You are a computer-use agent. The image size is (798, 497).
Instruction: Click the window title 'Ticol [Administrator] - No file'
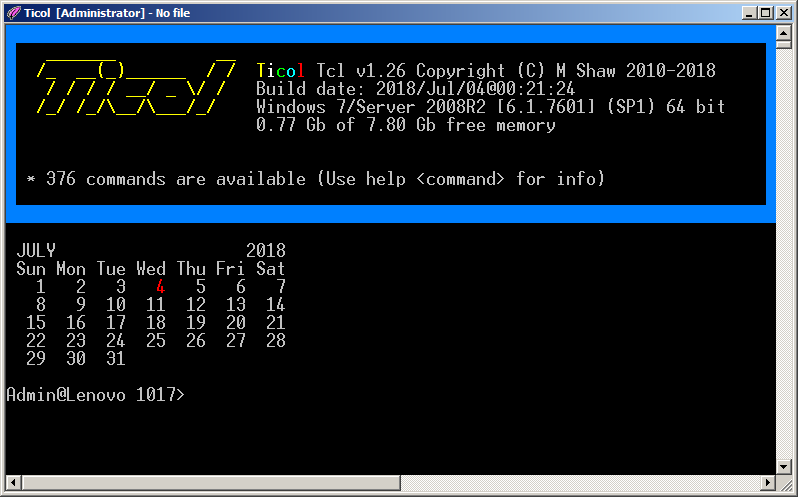pyautogui.click(x=107, y=13)
